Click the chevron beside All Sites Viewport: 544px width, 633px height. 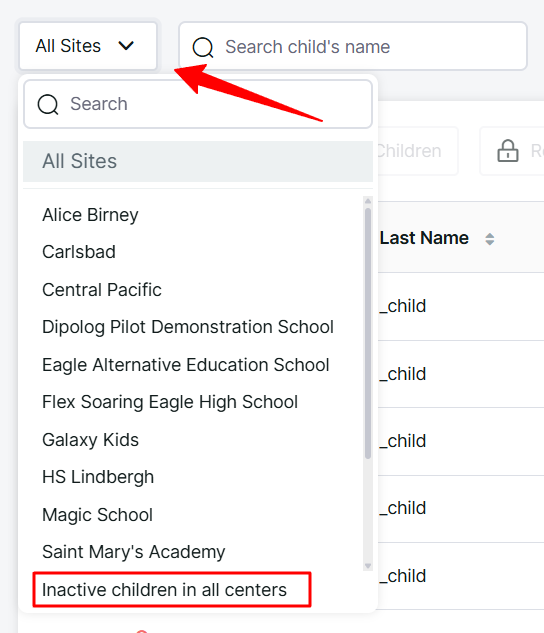(x=126, y=46)
